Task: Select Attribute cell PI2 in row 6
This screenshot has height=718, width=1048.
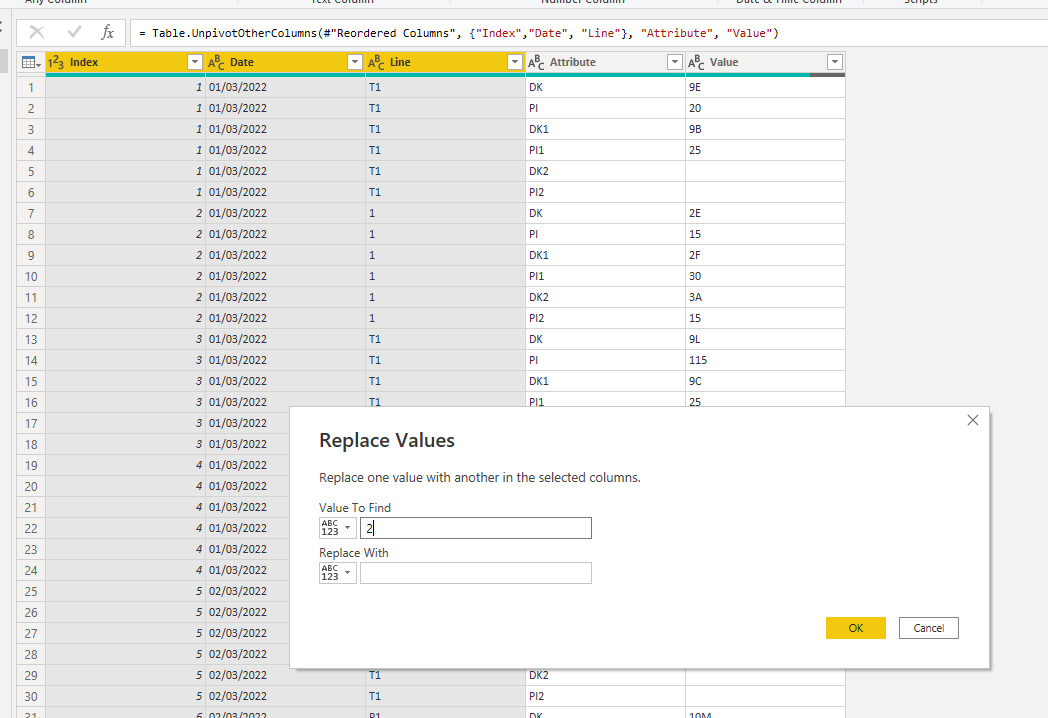Action: tap(605, 192)
